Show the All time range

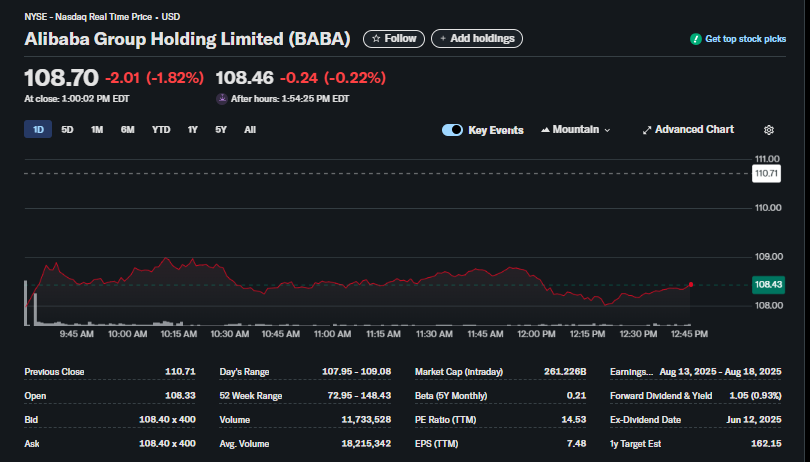(x=250, y=130)
